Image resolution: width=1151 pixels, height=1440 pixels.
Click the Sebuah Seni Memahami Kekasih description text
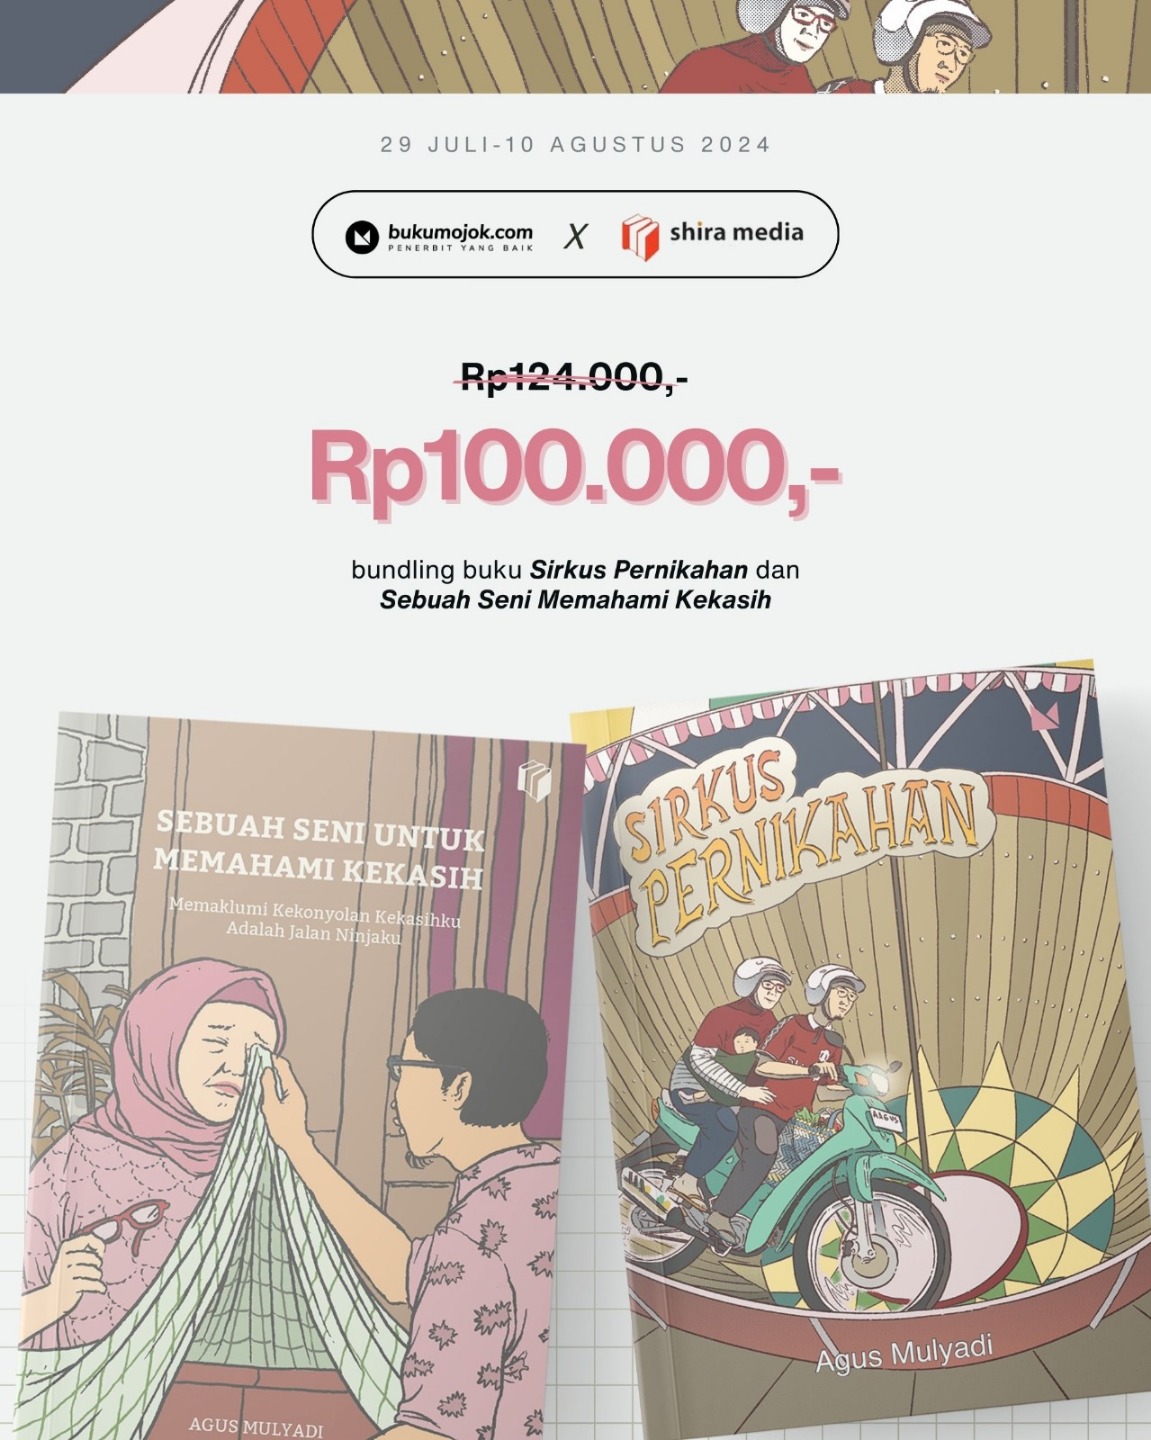point(575,600)
